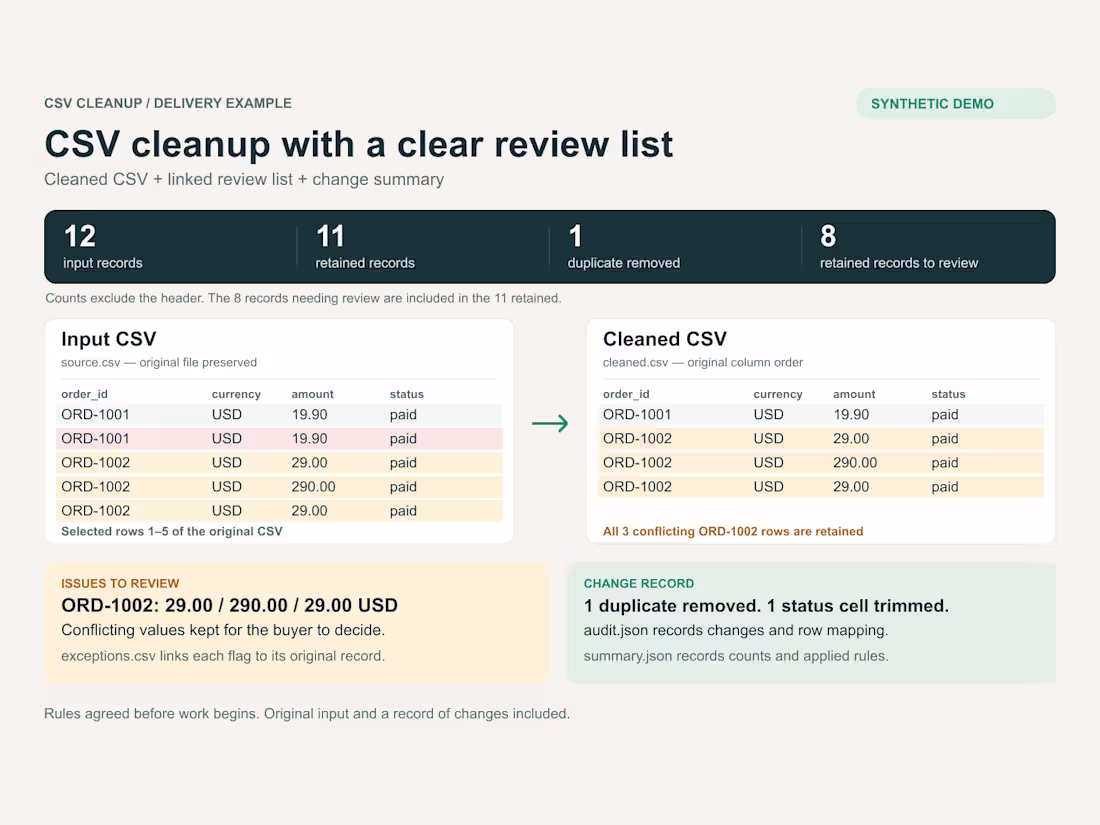Viewport: 1100px width, 825px height.
Task: Click the 290.00 amount in Input CSV
Action: [314, 487]
